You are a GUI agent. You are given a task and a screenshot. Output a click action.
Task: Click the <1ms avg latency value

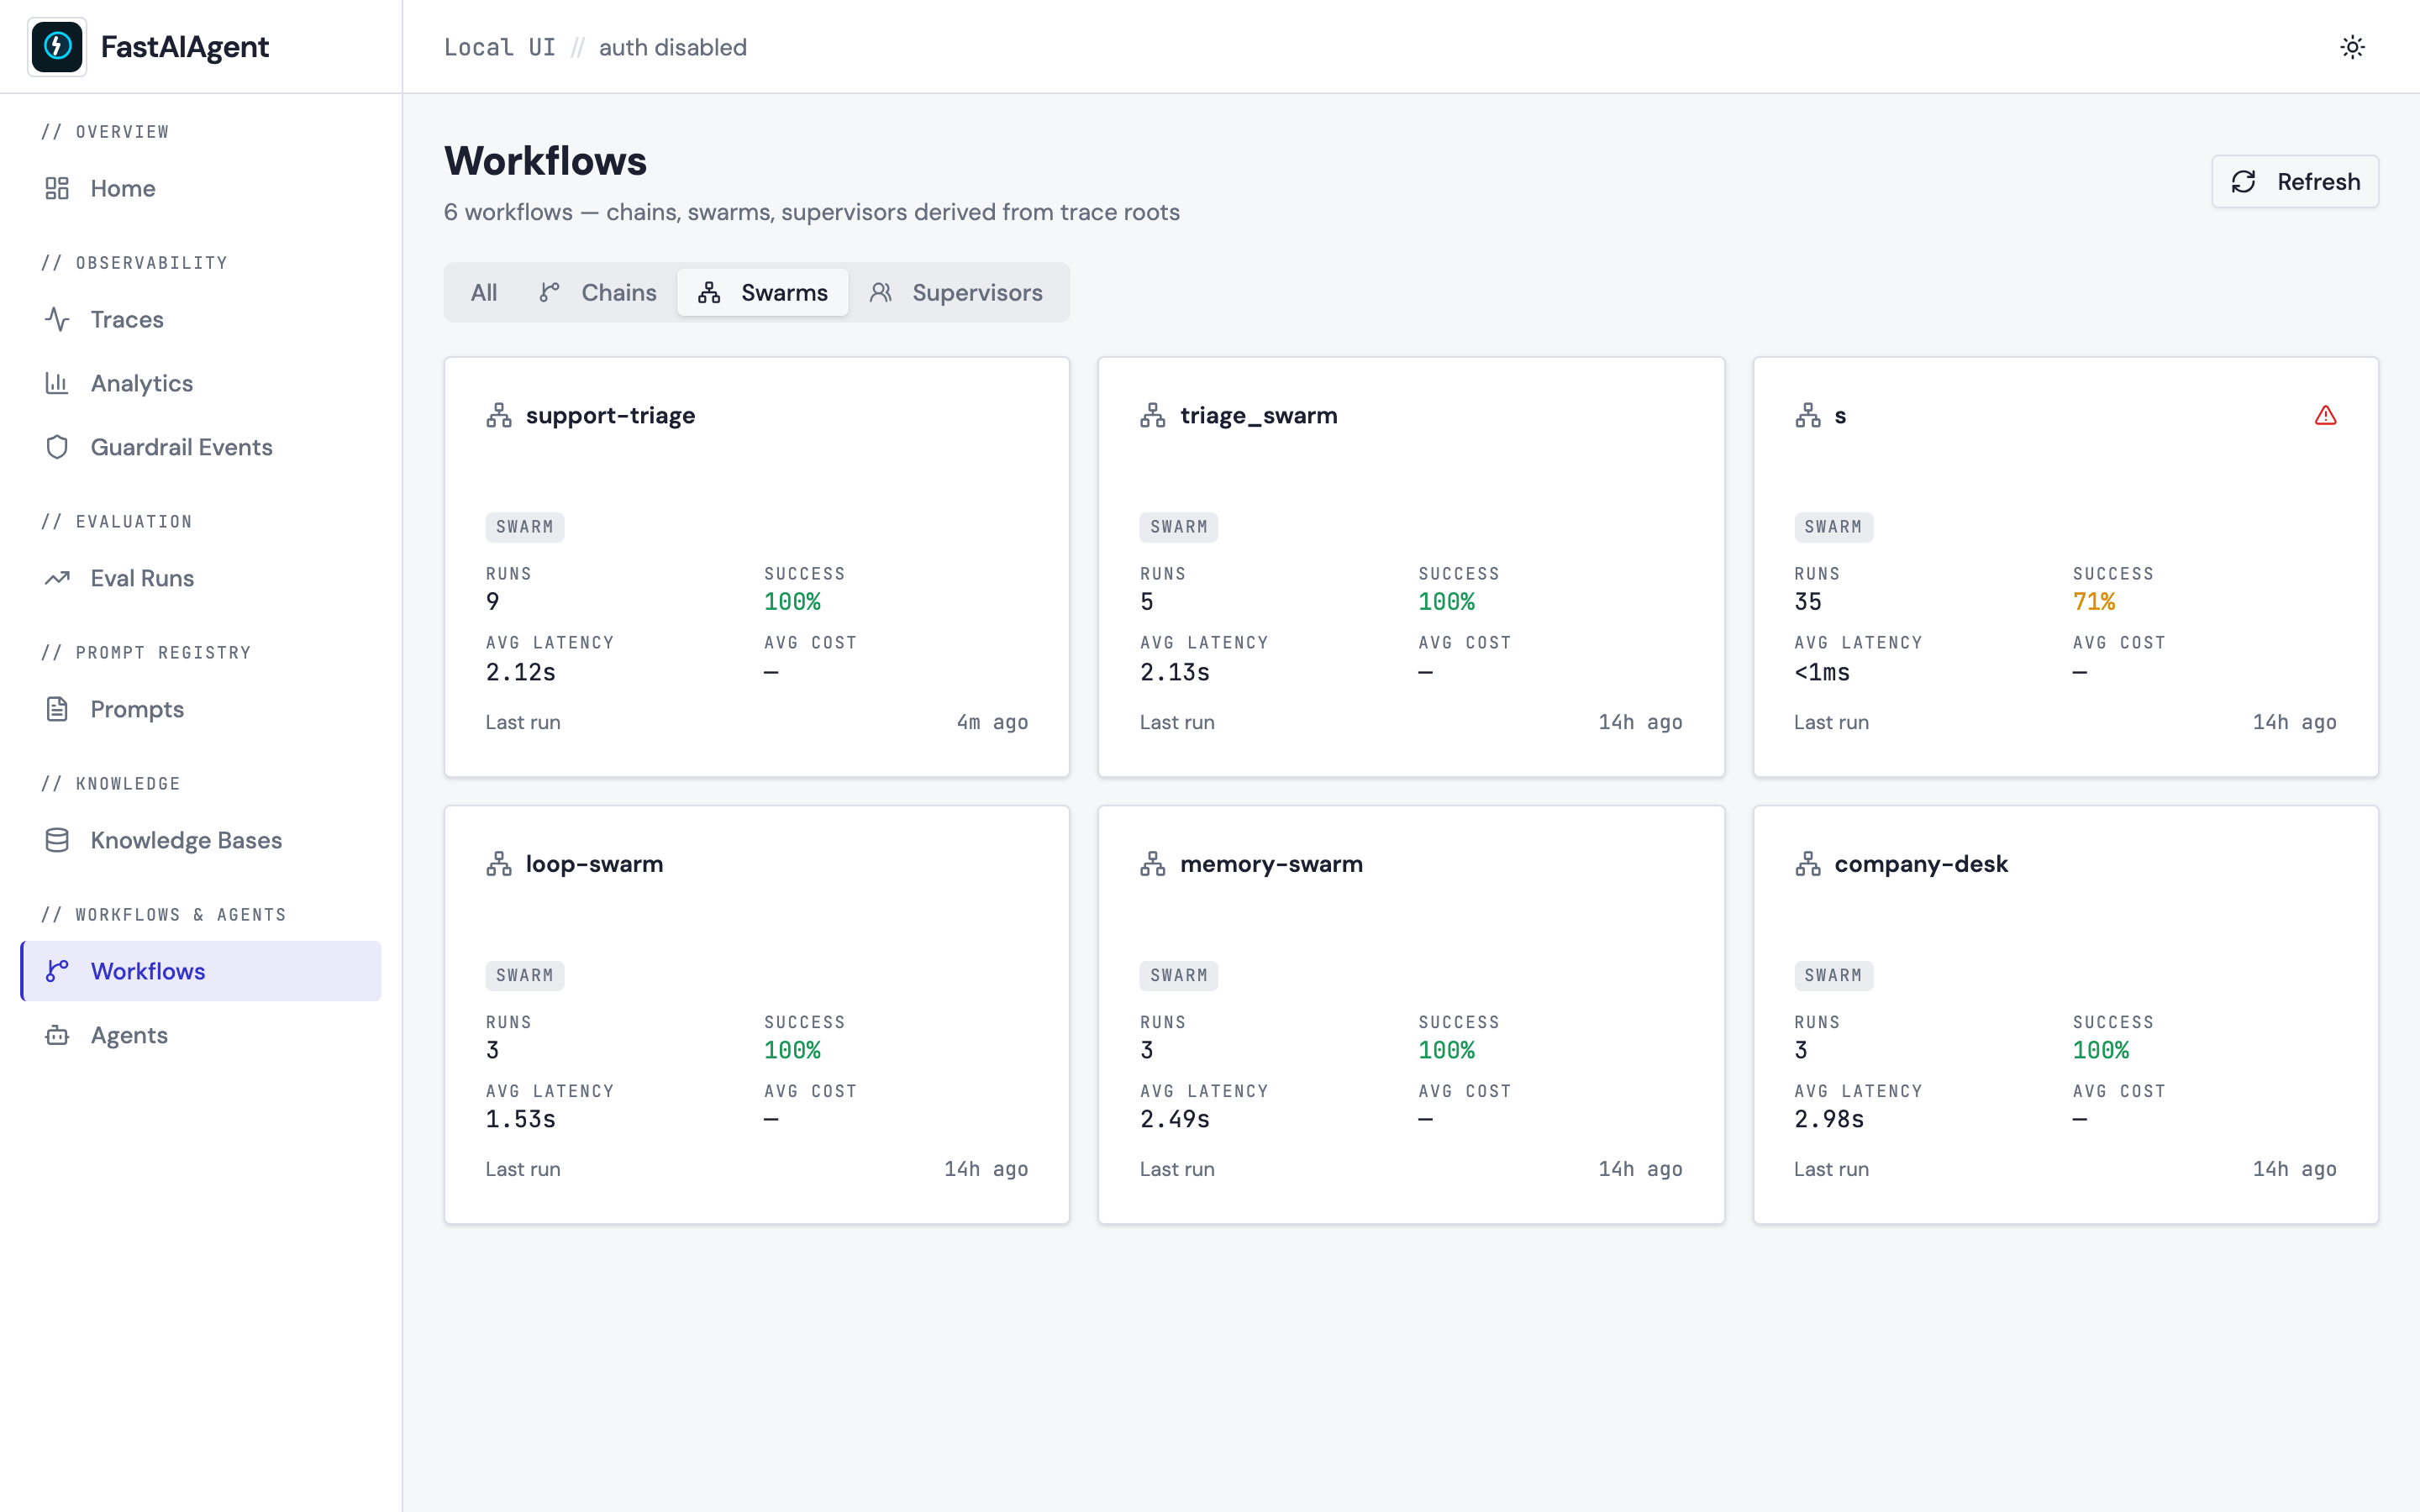pyautogui.click(x=1822, y=672)
